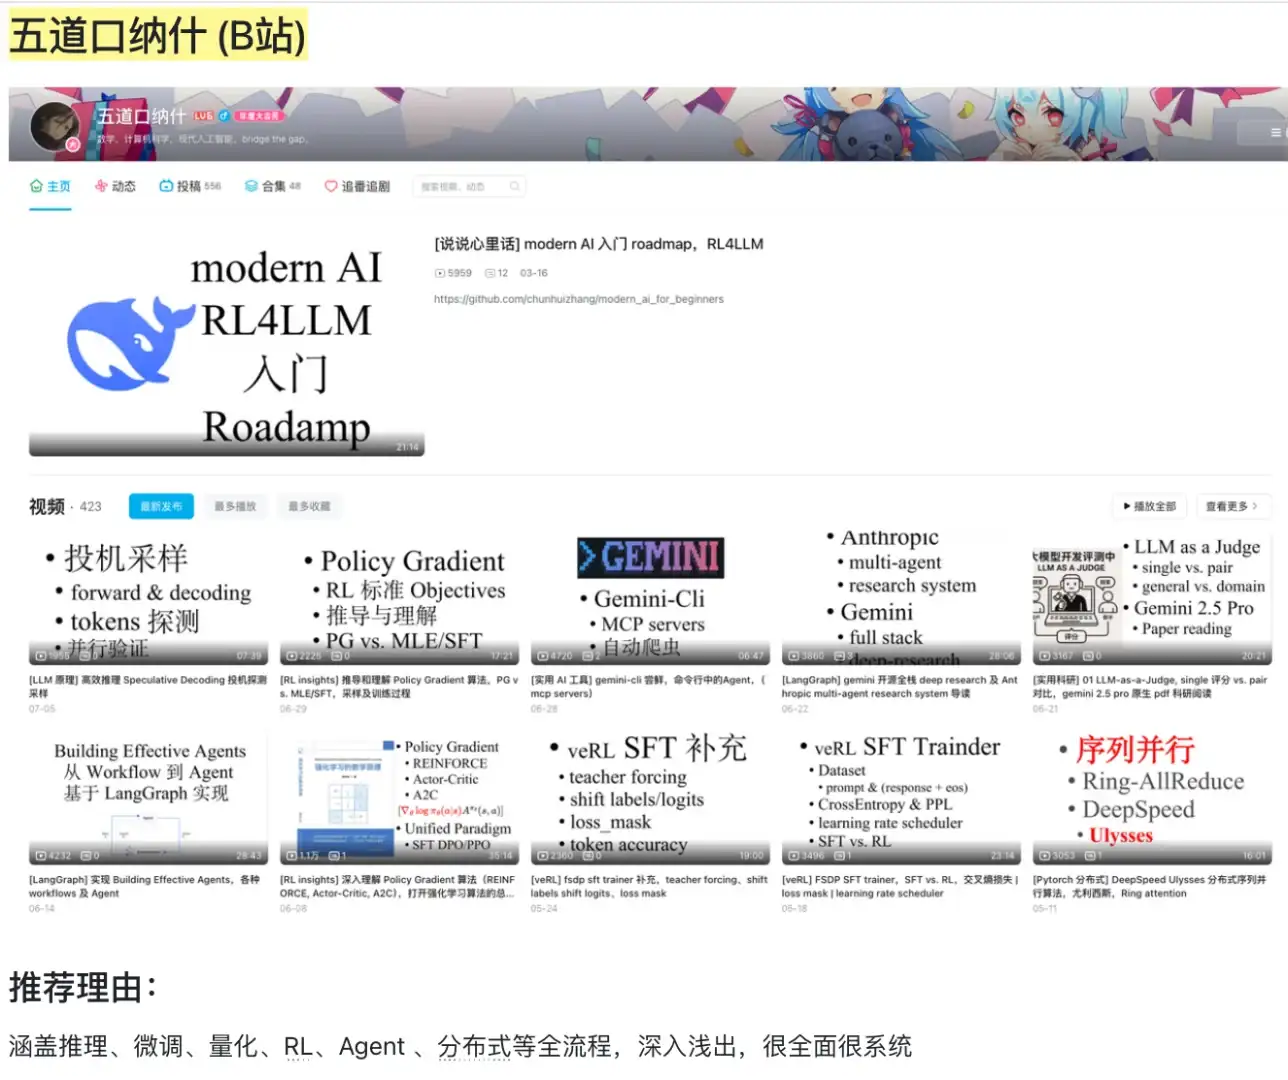The height and width of the screenshot is (1080, 1288).
Task: Click the LV6 level badge
Action: [x=203, y=116]
